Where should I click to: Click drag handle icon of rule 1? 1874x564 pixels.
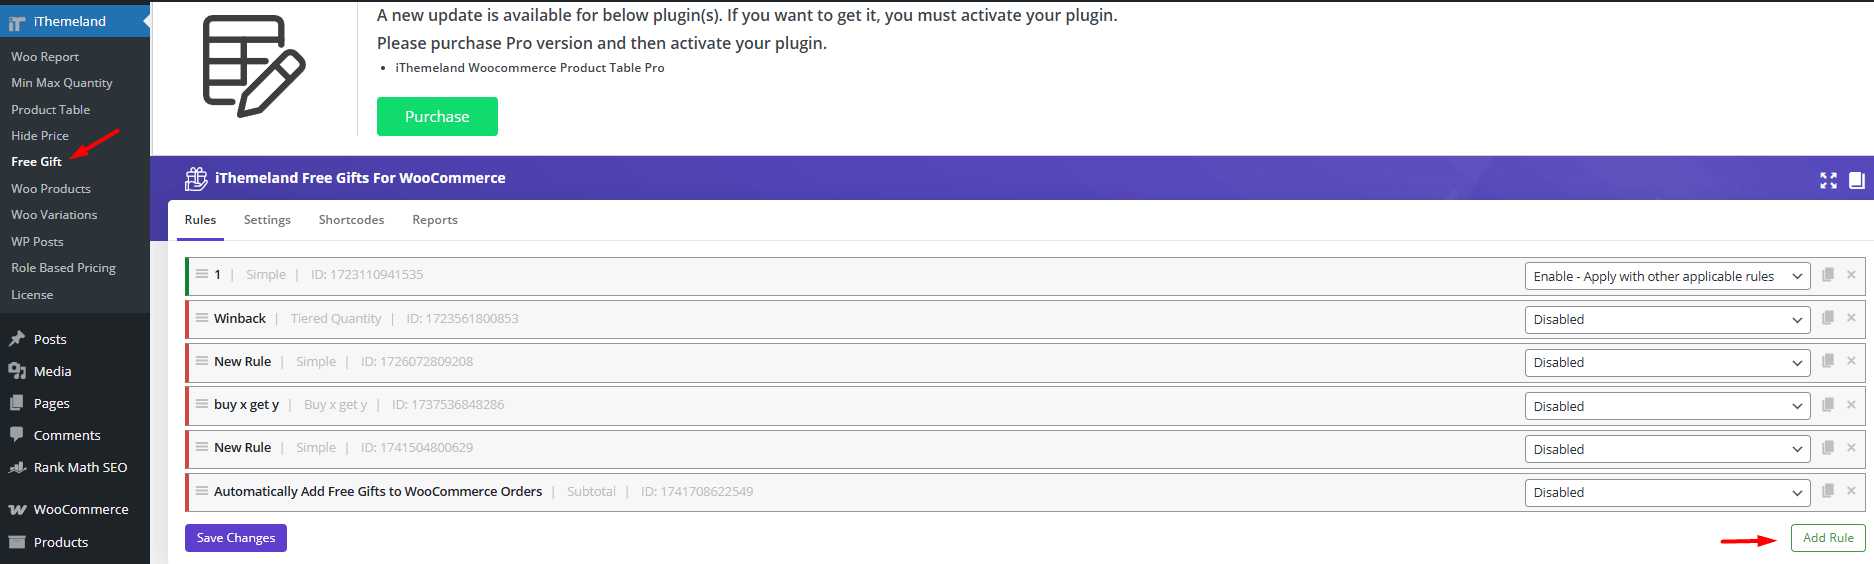tap(202, 274)
